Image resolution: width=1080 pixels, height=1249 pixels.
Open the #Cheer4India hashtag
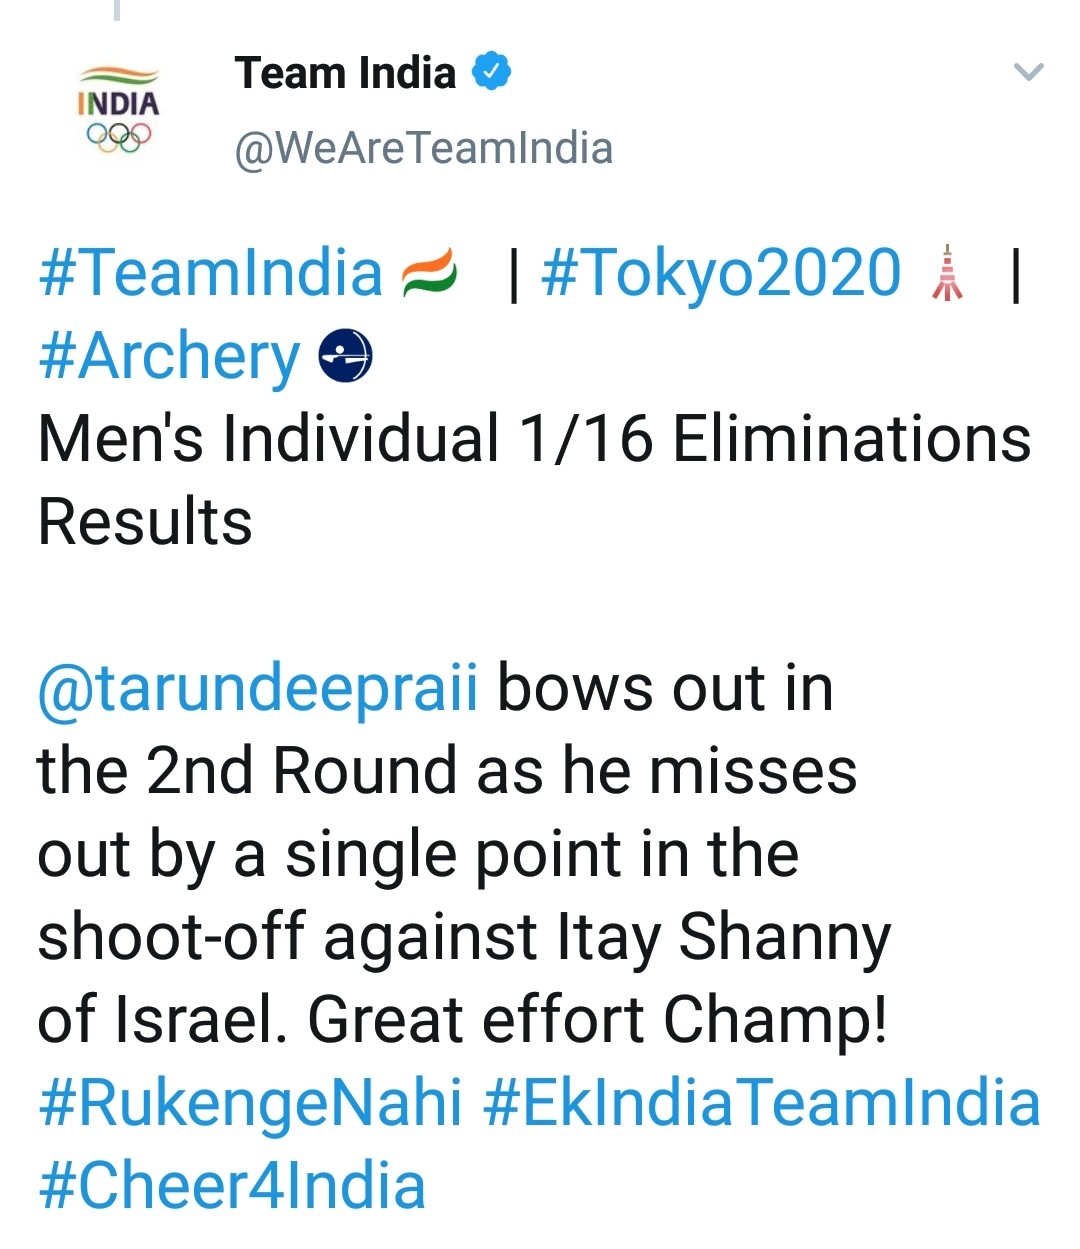232,1186
